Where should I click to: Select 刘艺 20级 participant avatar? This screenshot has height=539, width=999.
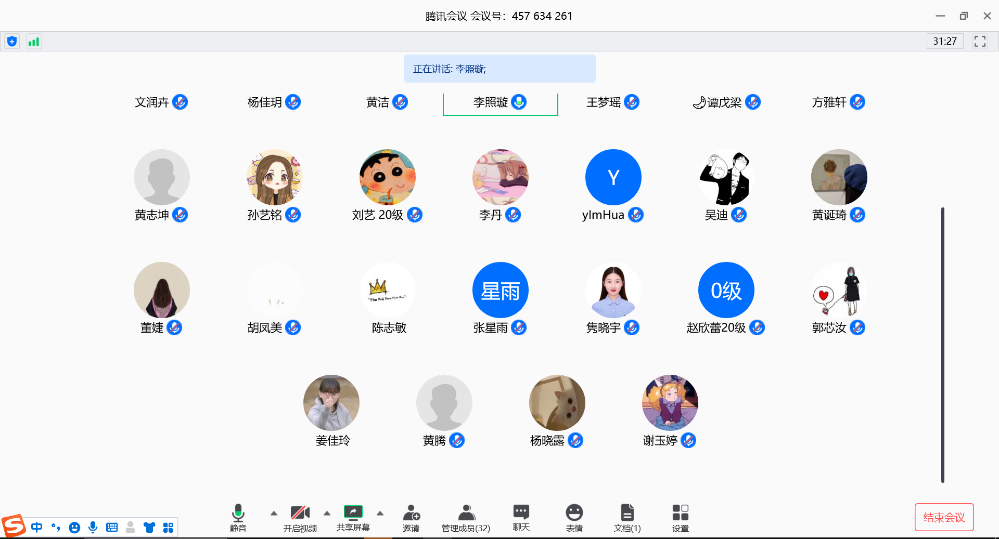point(387,178)
